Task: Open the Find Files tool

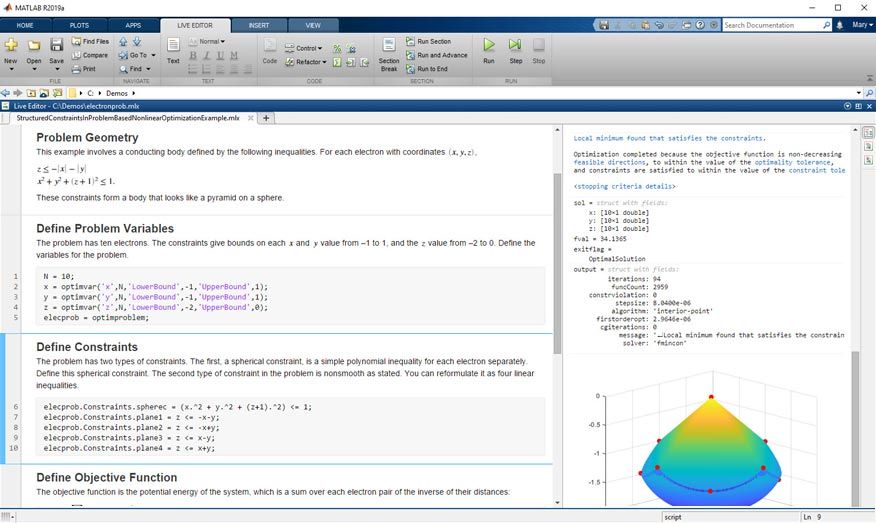Action: click(x=90, y=41)
